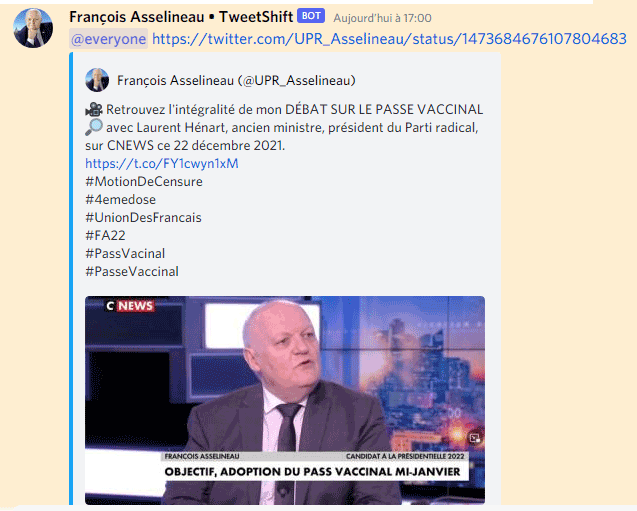
Task: Click the #UnionDesFrancais hashtag
Action: (143, 217)
